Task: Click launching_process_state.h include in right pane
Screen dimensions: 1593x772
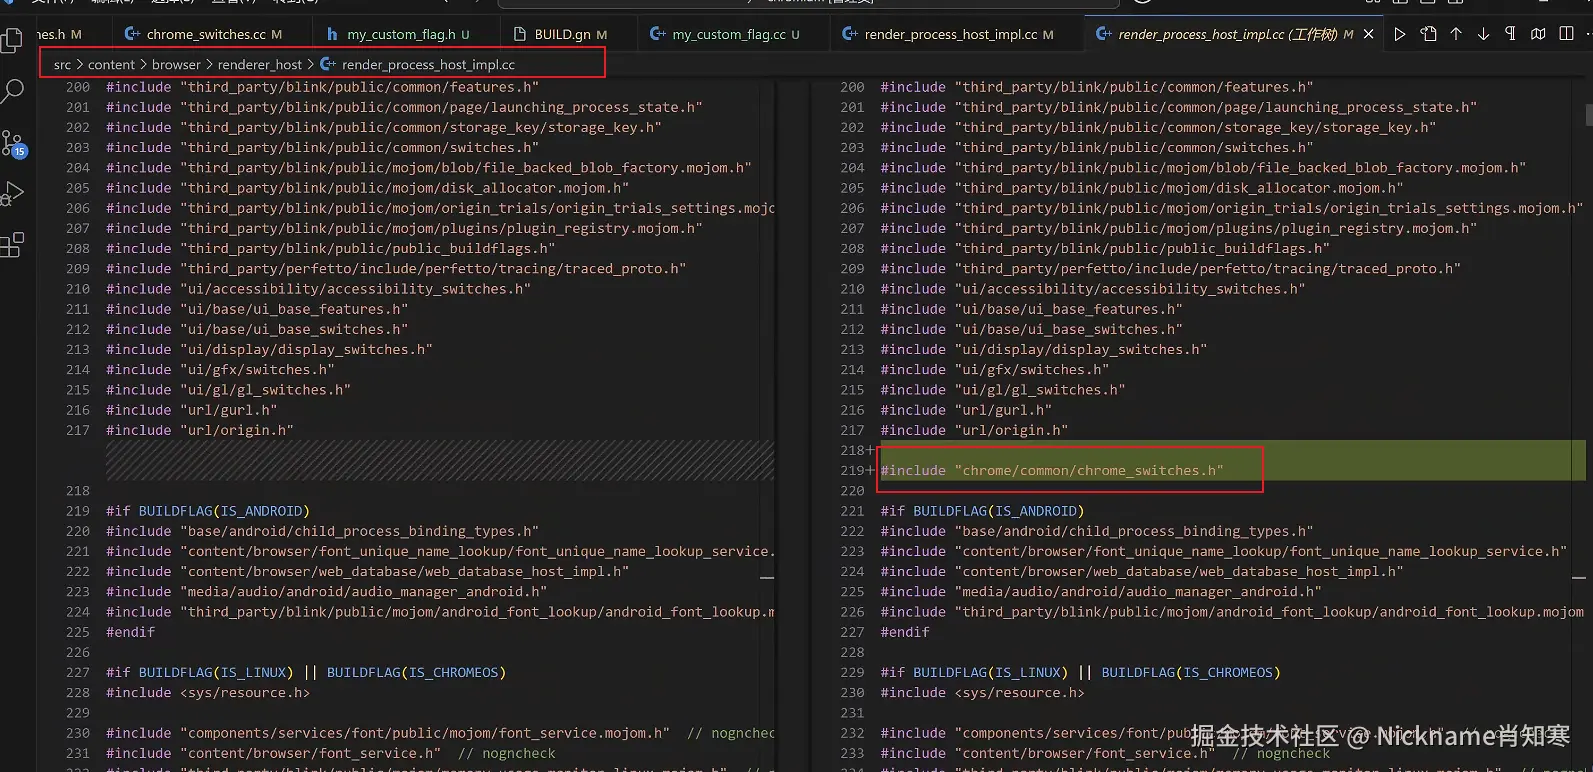Action: [x=1179, y=107]
